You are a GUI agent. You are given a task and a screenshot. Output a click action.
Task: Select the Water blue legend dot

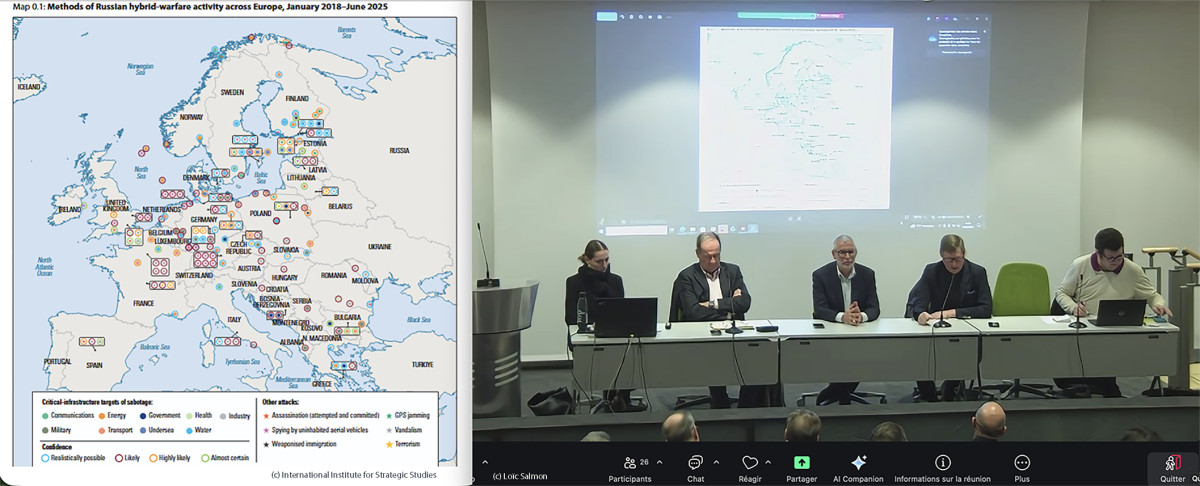(188, 430)
